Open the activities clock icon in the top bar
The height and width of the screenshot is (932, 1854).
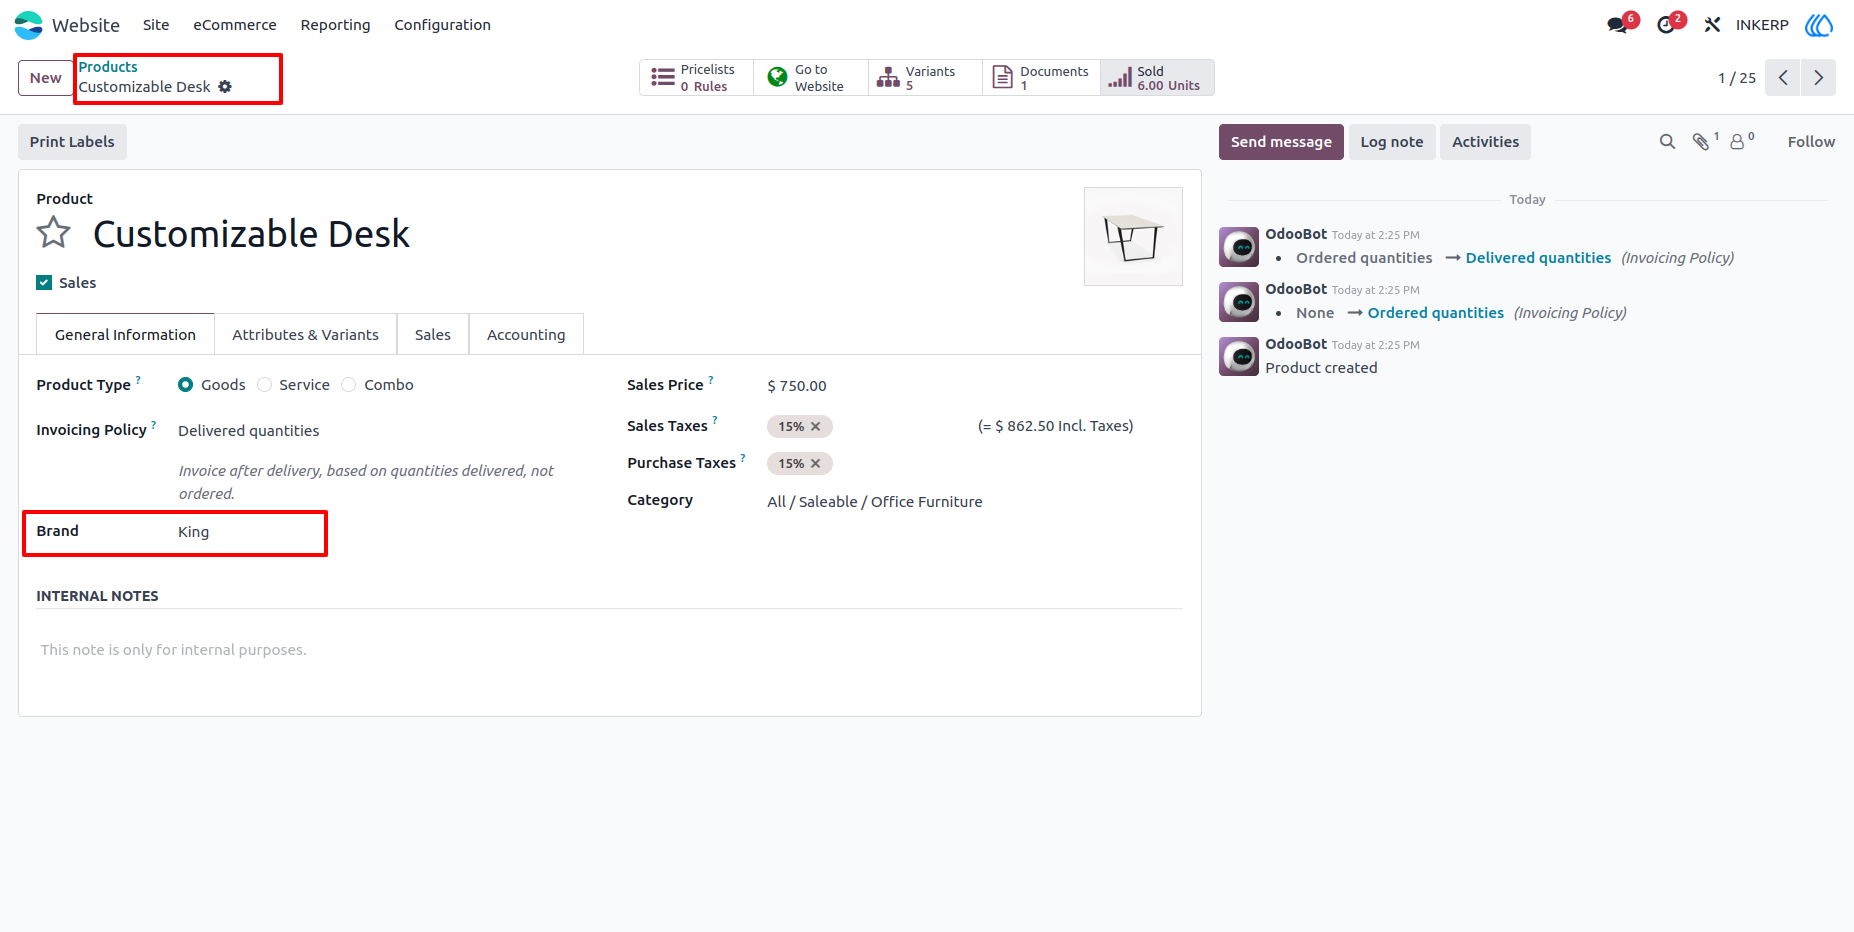(1666, 25)
